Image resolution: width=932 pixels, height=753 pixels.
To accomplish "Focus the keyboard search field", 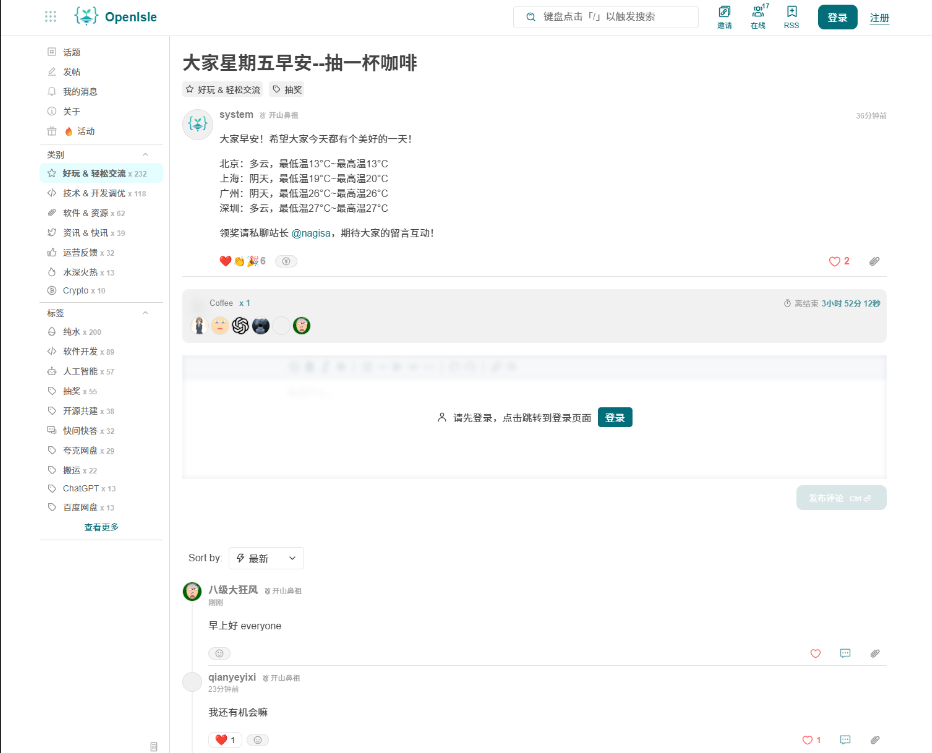I will (606, 17).
